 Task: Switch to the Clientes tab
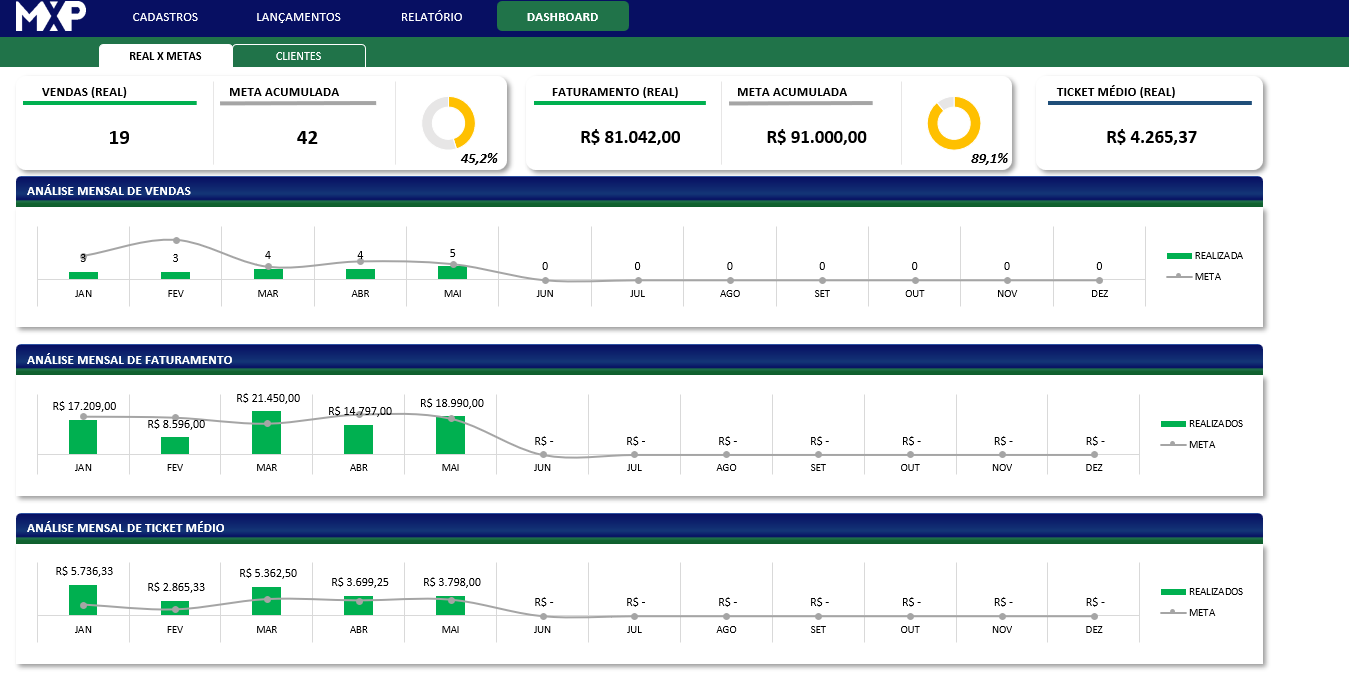(x=298, y=56)
